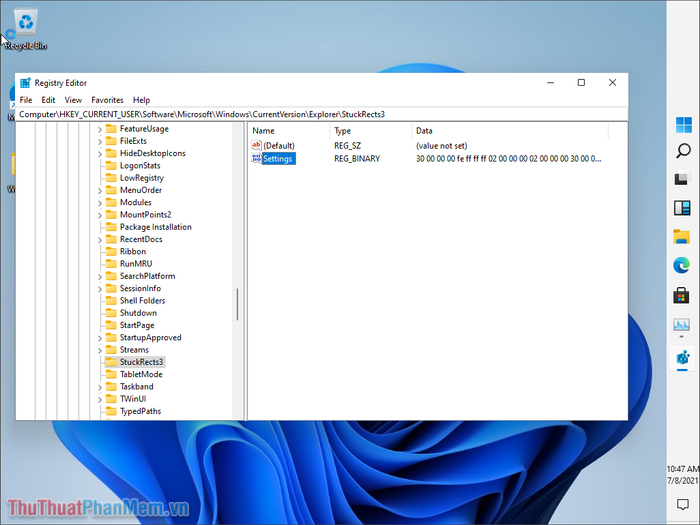The width and height of the screenshot is (700, 525).
Task: Open the Favorites menu
Action: [x=107, y=100]
